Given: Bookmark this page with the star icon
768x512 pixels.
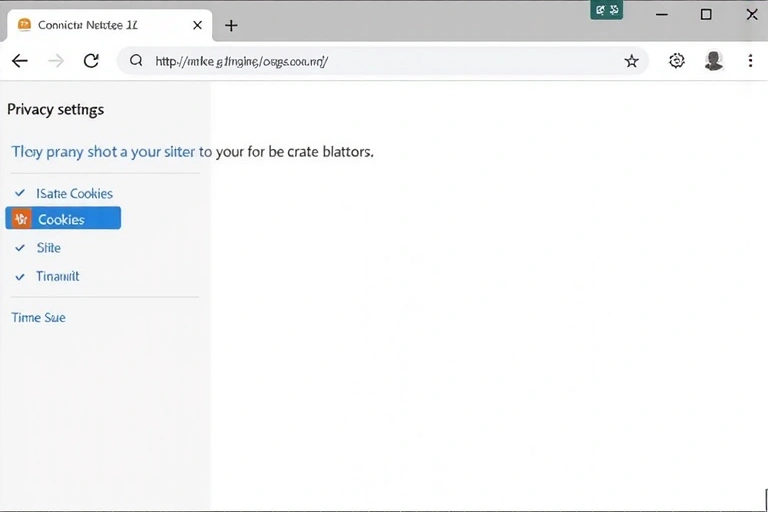Looking at the screenshot, I should (631, 61).
